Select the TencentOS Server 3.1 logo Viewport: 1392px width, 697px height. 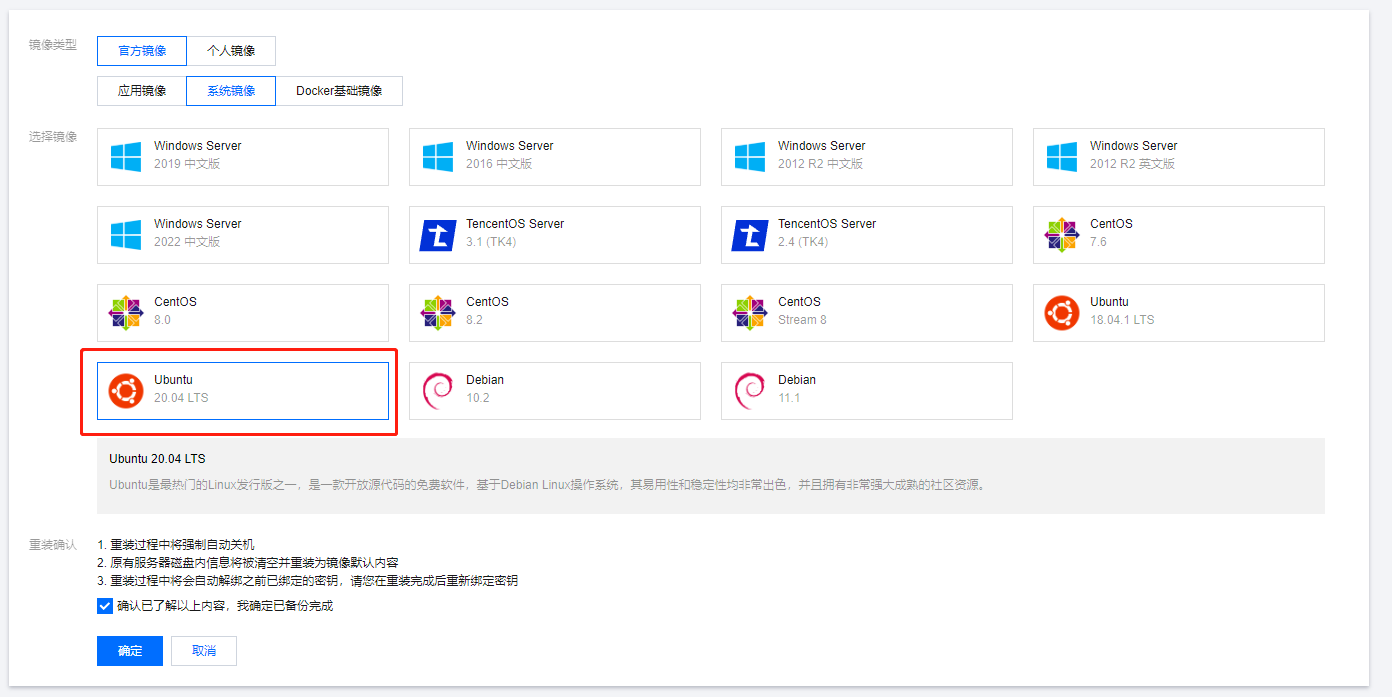tap(438, 234)
